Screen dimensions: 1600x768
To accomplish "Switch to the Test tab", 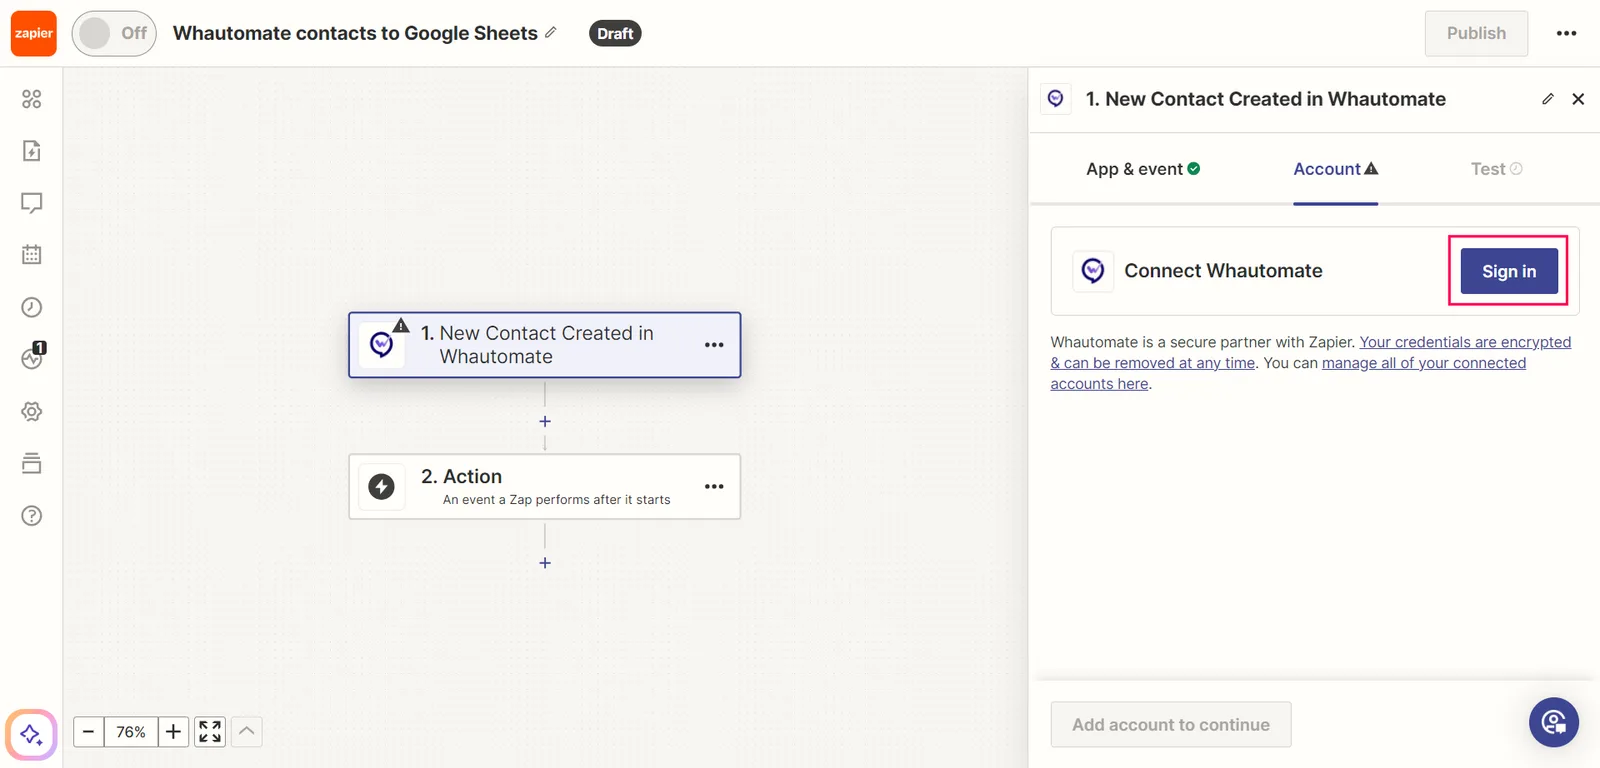I will click(1496, 169).
